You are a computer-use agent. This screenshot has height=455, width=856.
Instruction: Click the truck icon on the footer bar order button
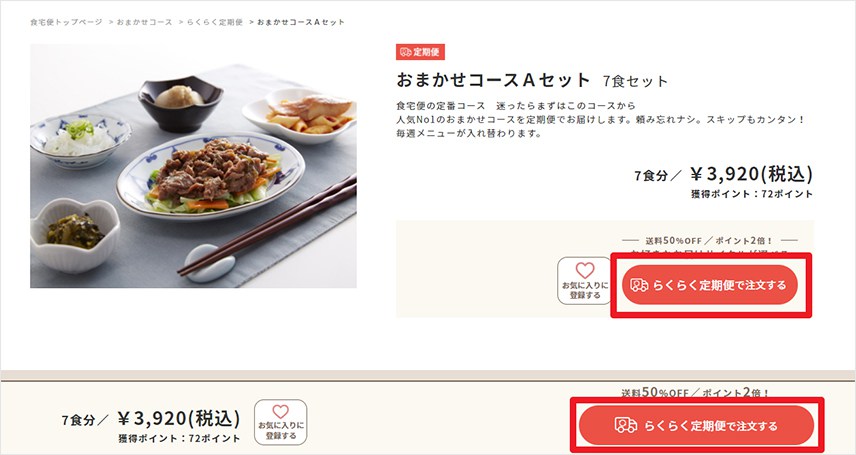tap(626, 425)
